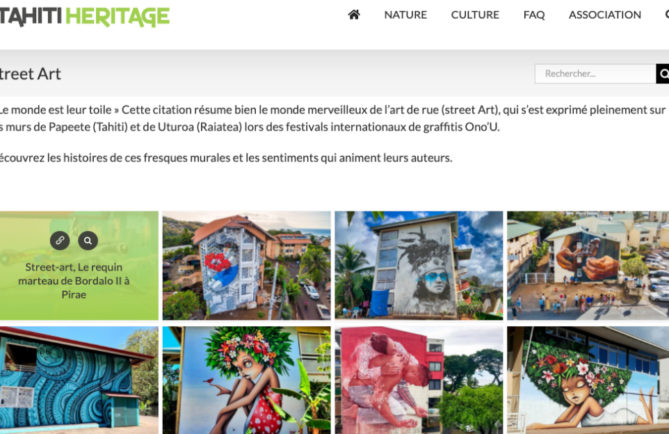Click the chain link icon on hovered tile
This screenshot has width=669, height=434.
(60, 240)
